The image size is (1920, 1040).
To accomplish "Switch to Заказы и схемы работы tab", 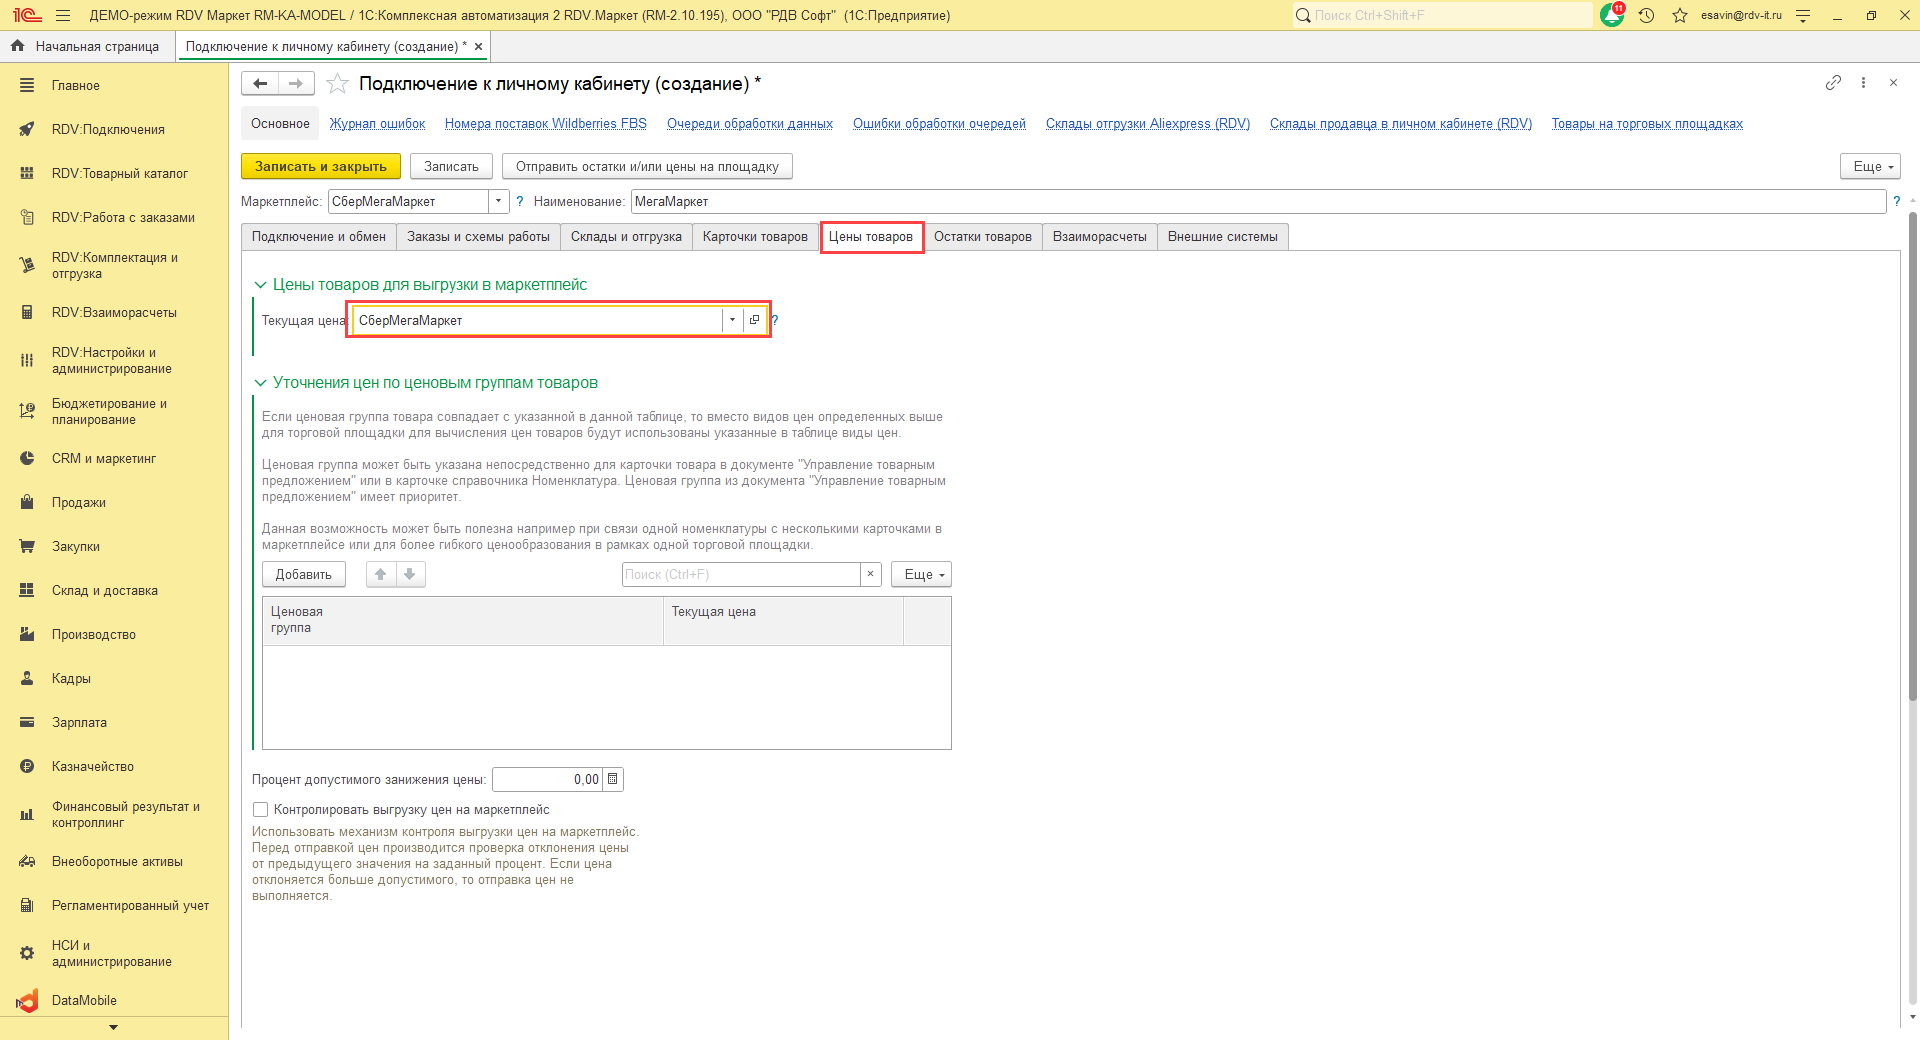I will click(478, 237).
